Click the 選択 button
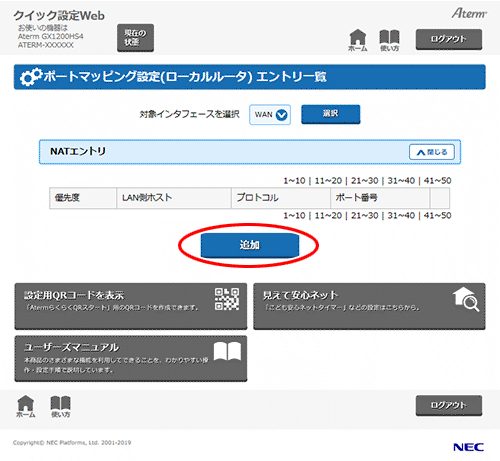The image size is (500, 461). [x=331, y=114]
